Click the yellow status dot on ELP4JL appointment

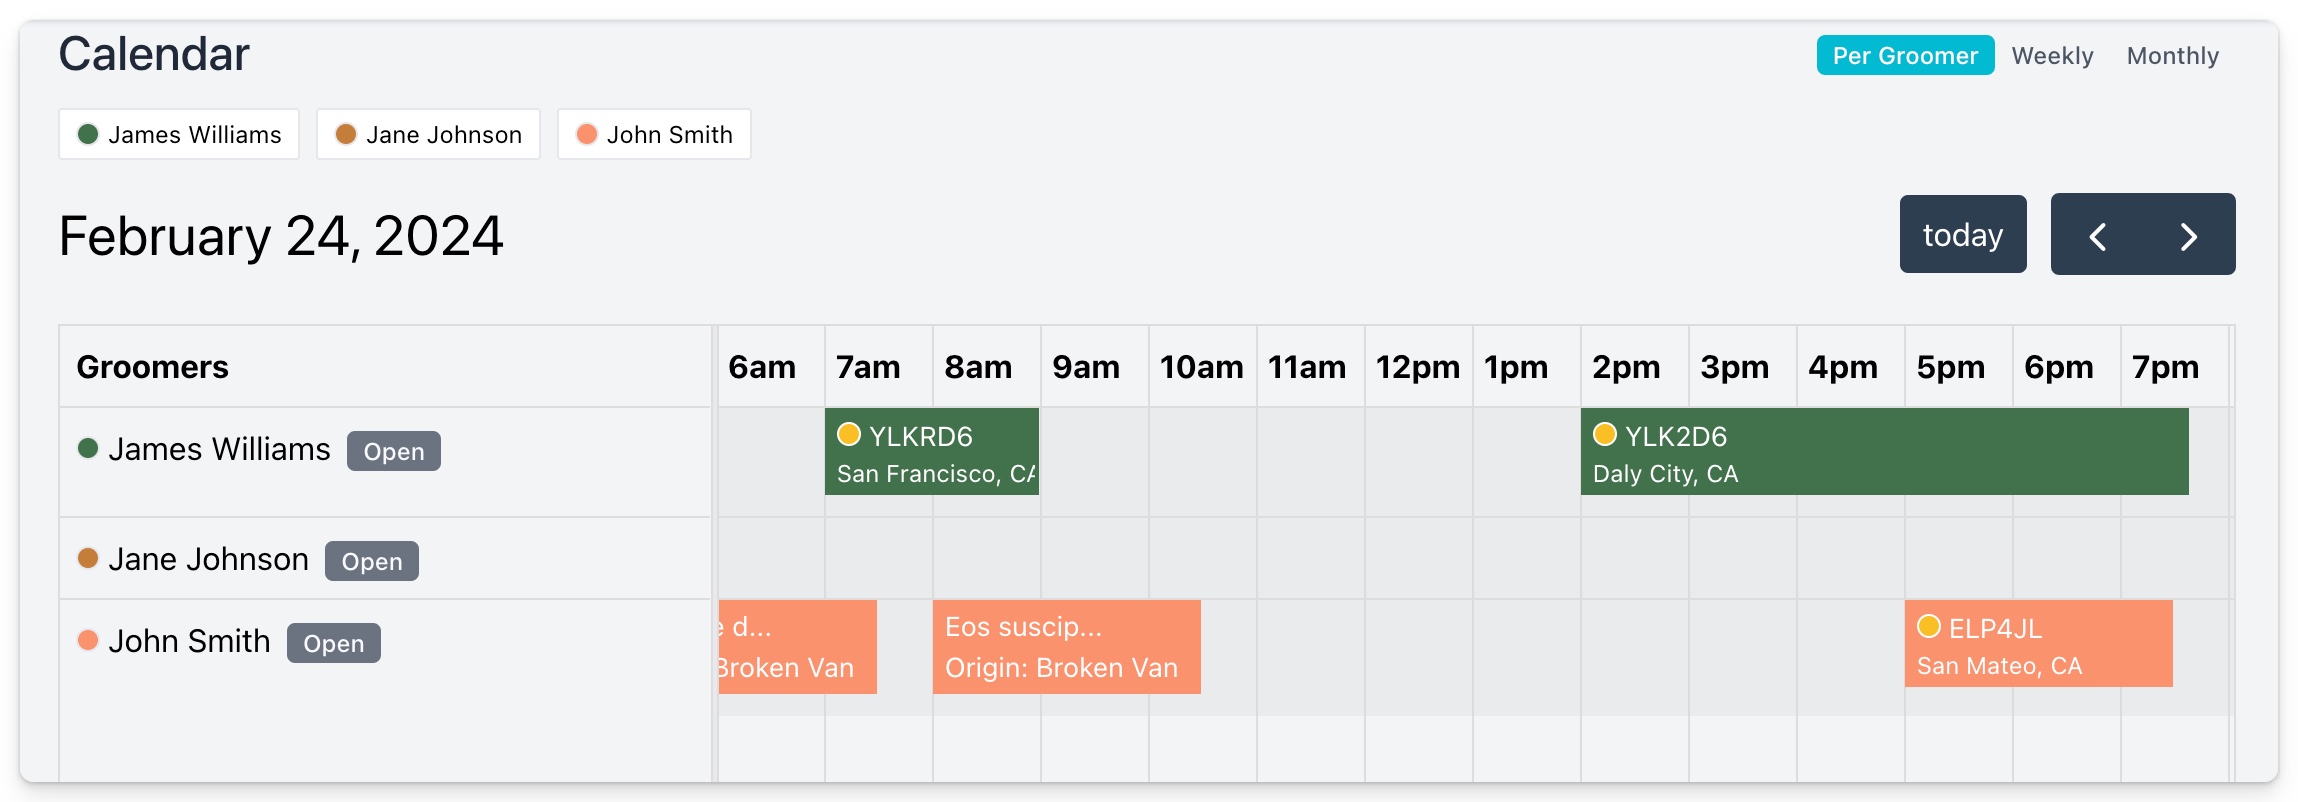(x=1932, y=627)
